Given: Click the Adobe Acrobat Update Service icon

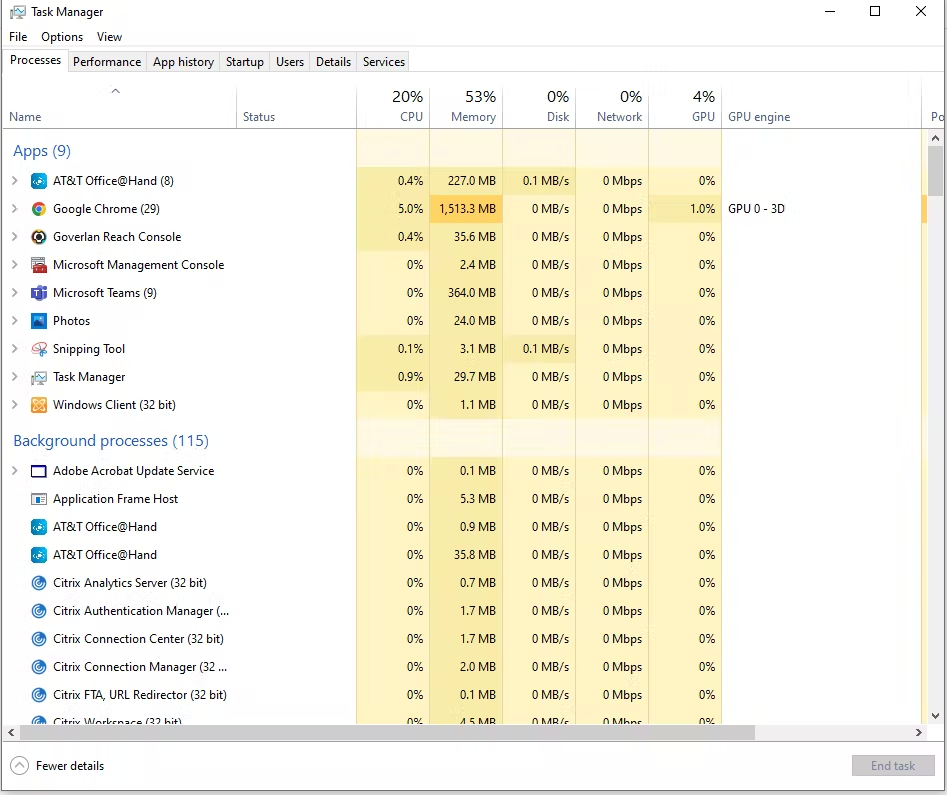Looking at the screenshot, I should point(39,471).
